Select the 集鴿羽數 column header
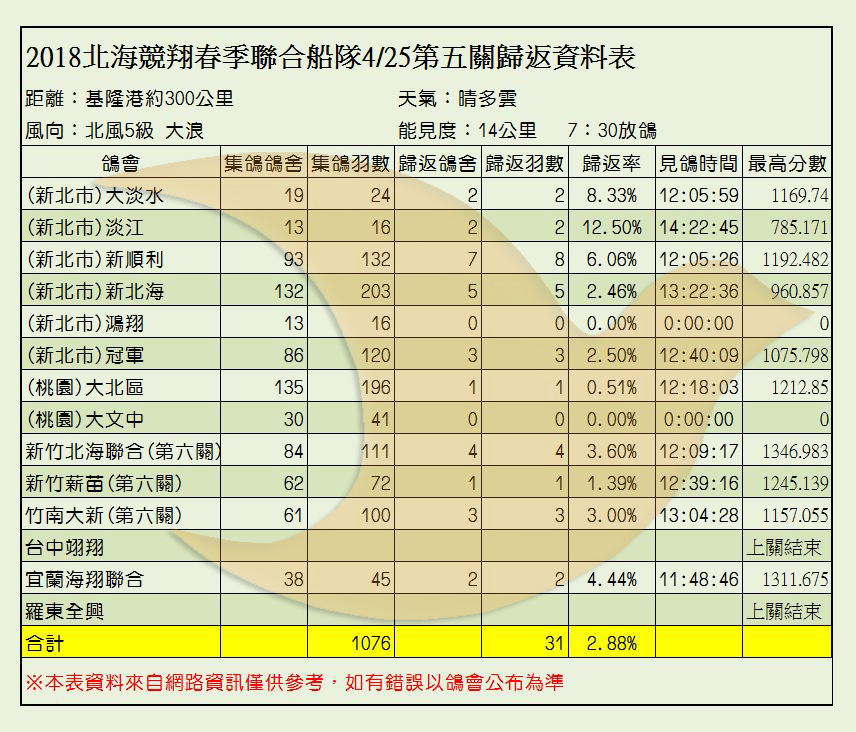 [x=350, y=163]
